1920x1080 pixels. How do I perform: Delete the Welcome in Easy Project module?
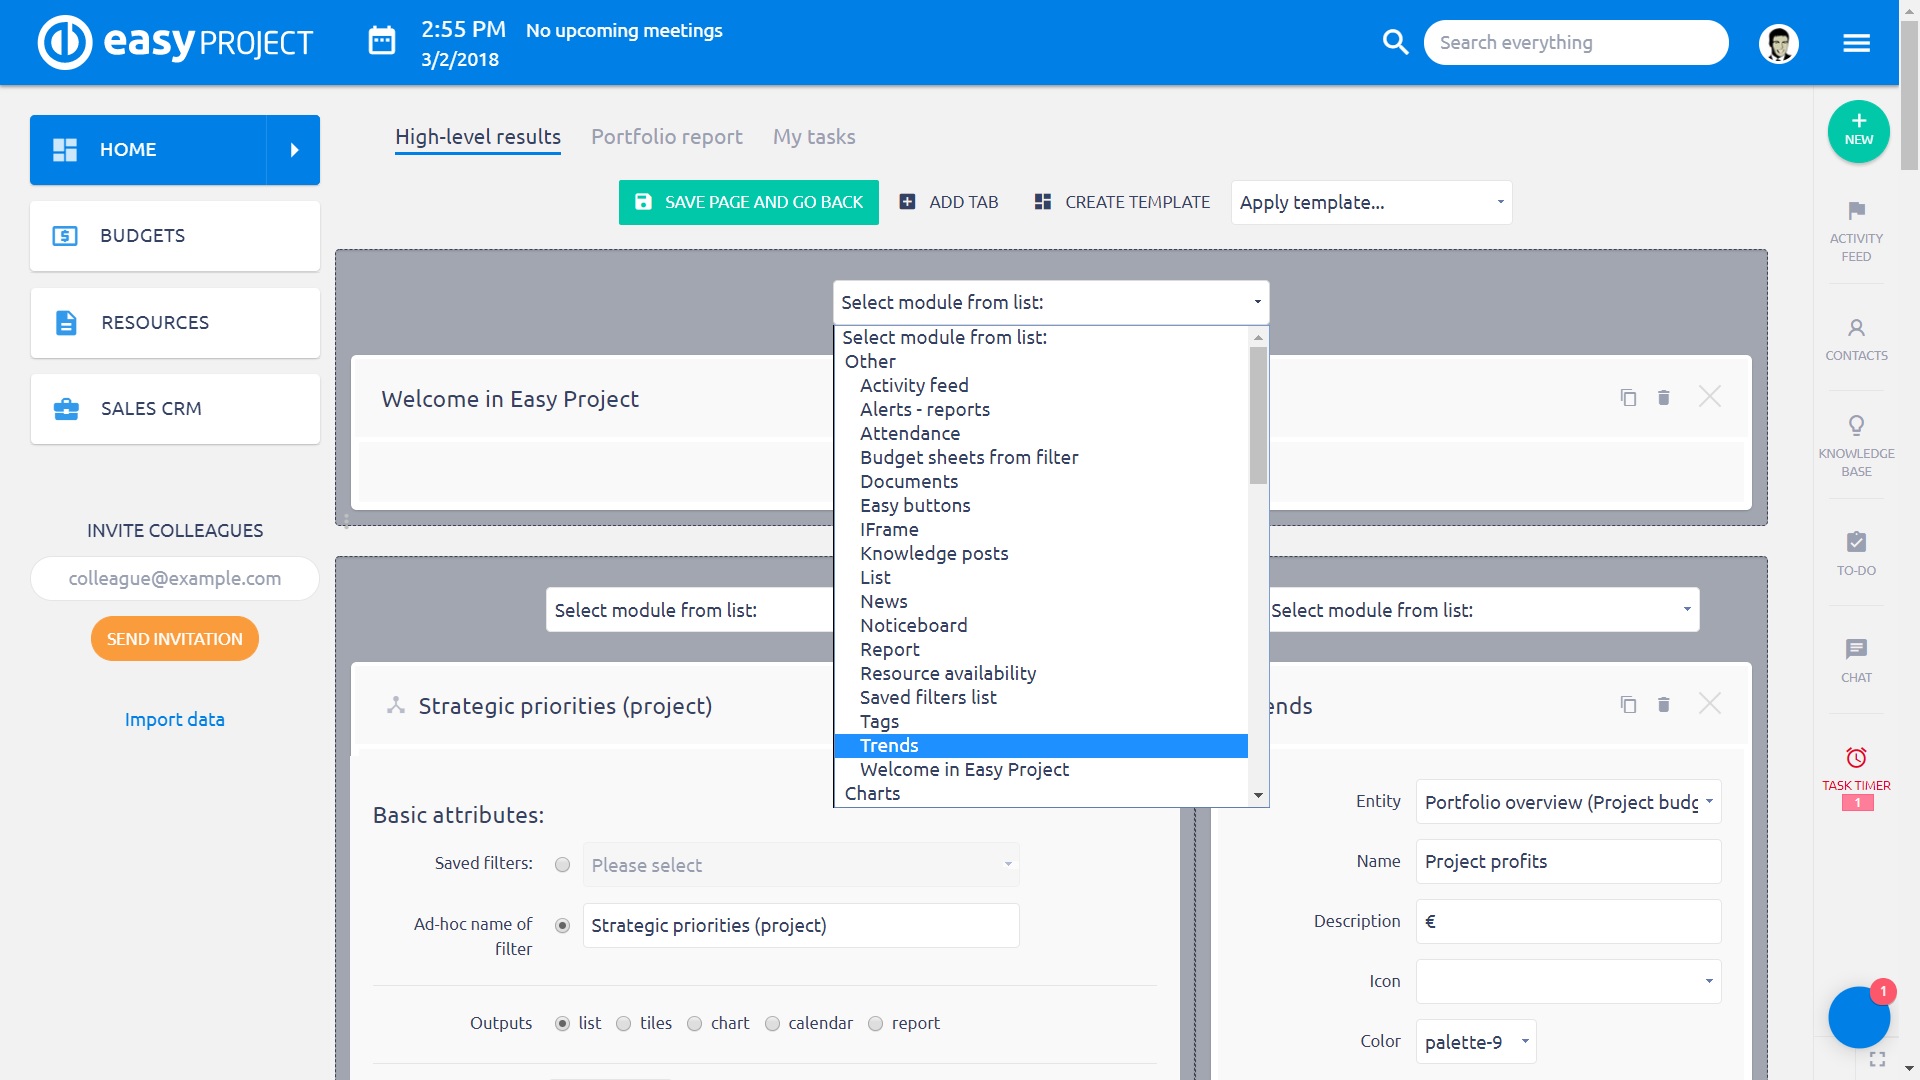1664,398
